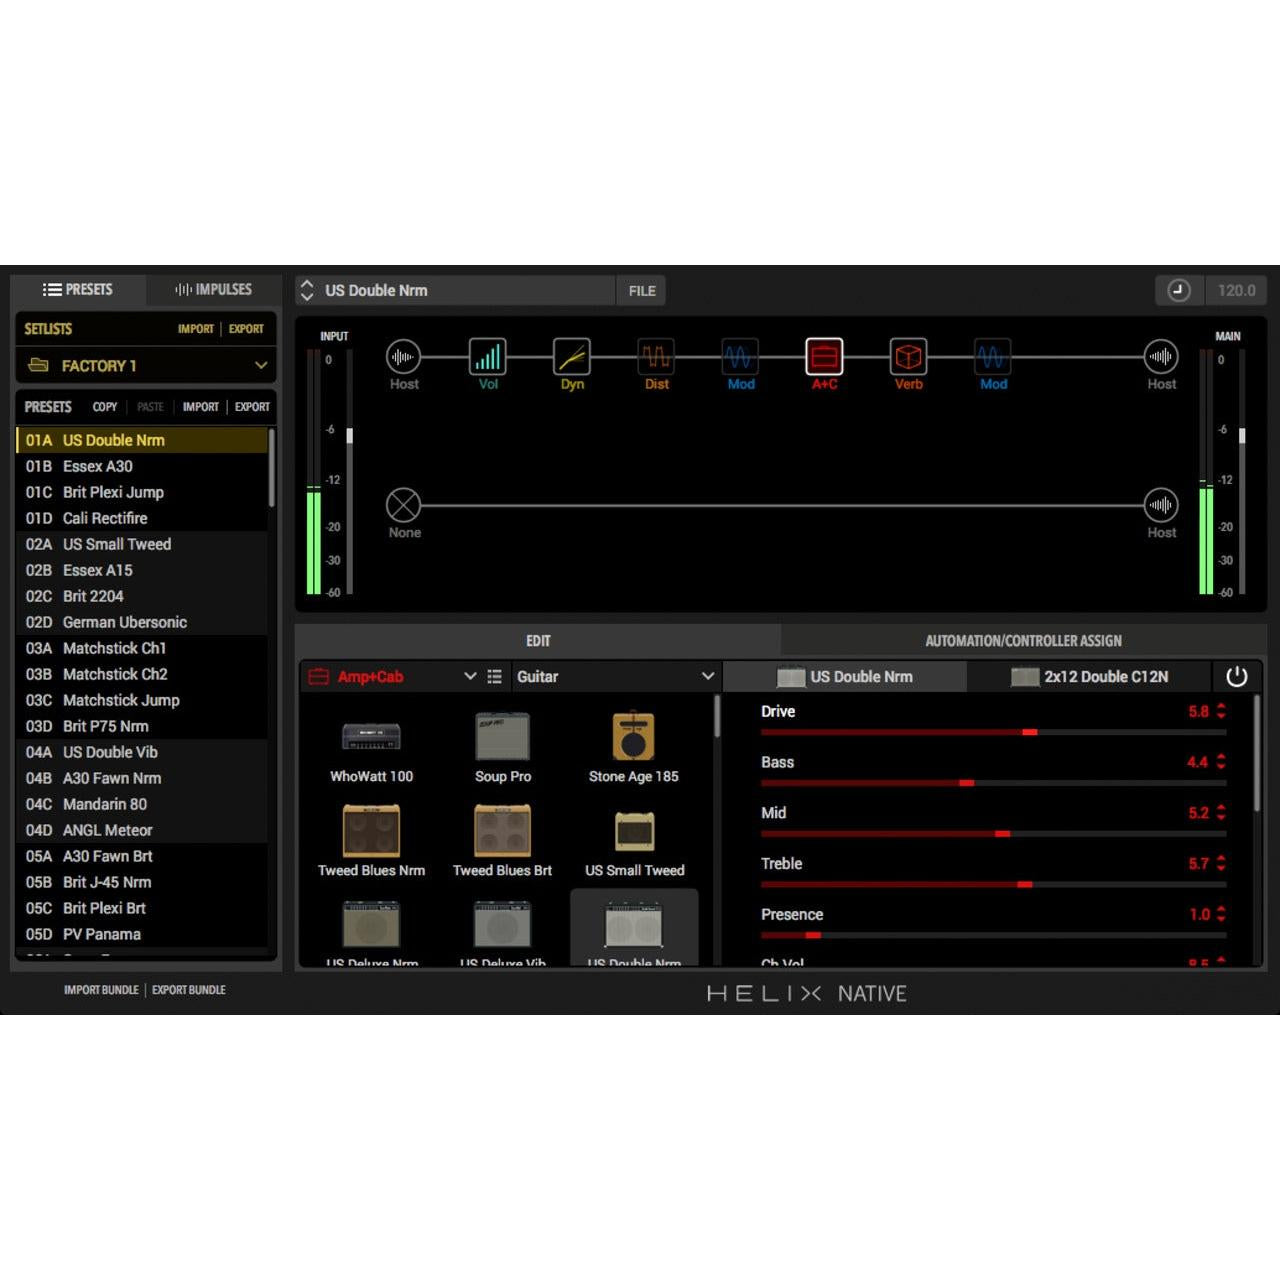Viewport: 1280px width, 1280px height.
Task: Switch to the Impulses tab
Action: [x=213, y=289]
